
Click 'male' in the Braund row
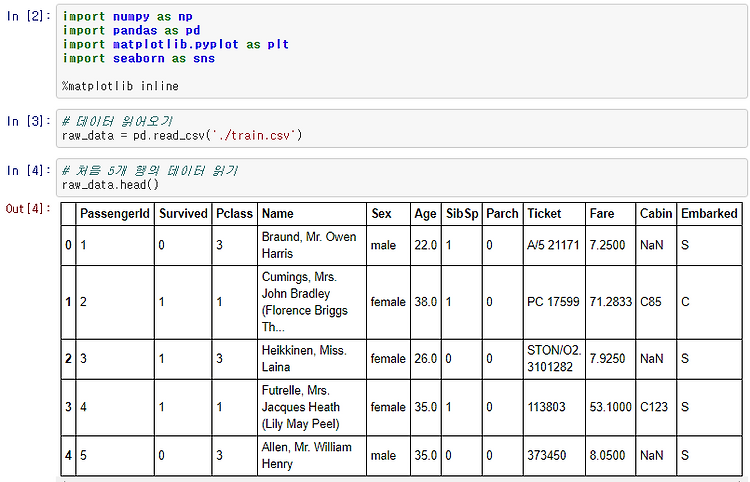pos(383,245)
